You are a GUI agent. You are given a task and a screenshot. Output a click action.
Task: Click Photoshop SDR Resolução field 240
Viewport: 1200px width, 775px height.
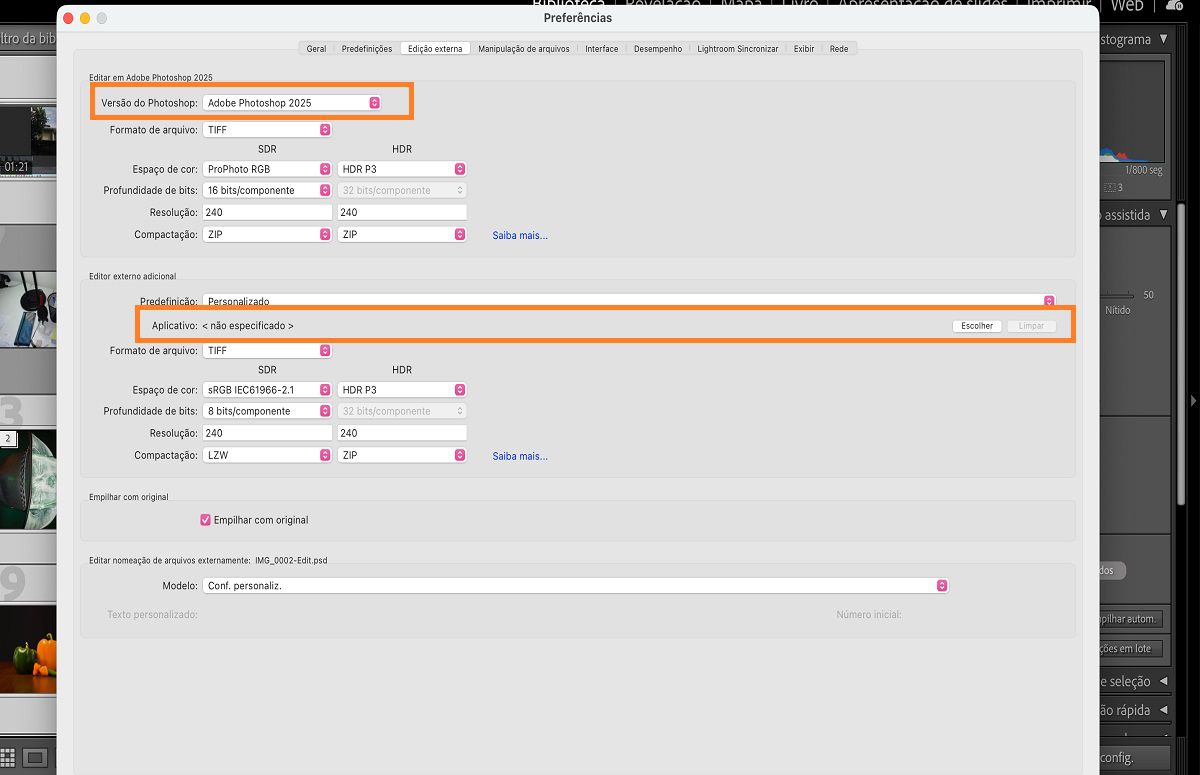(267, 212)
